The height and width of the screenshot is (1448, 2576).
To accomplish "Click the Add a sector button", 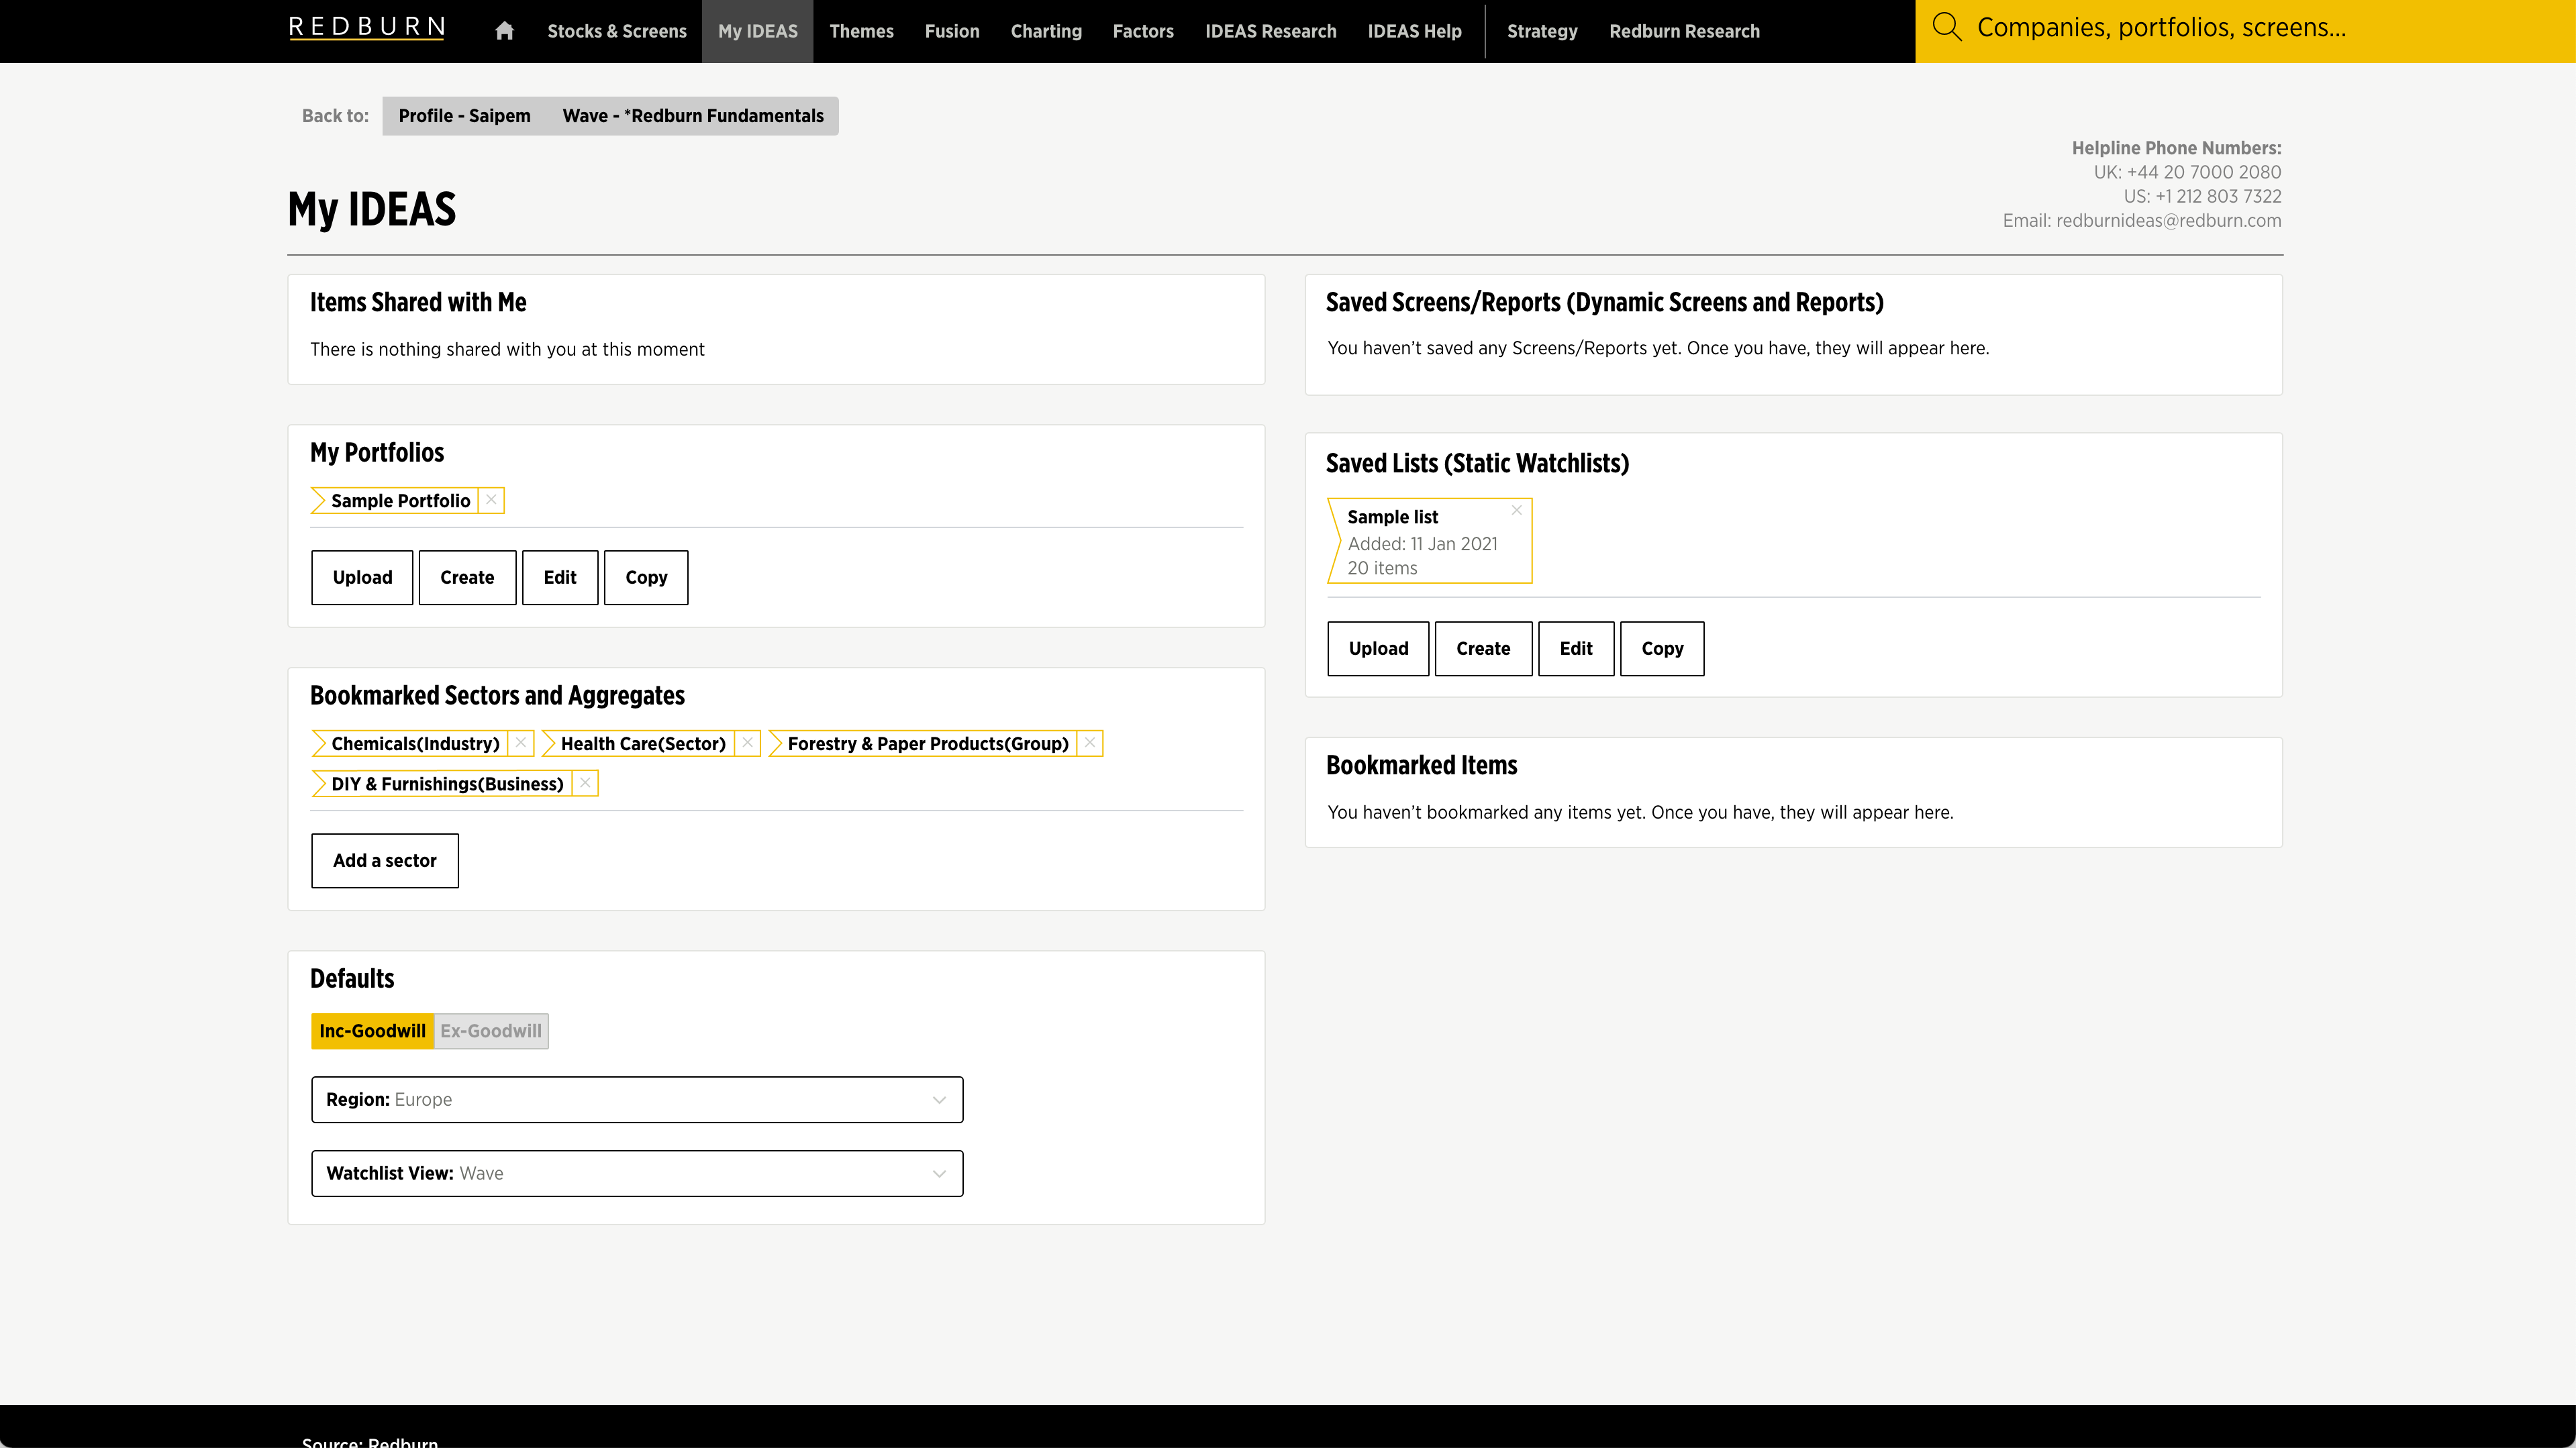I will pyautogui.click(x=385, y=860).
